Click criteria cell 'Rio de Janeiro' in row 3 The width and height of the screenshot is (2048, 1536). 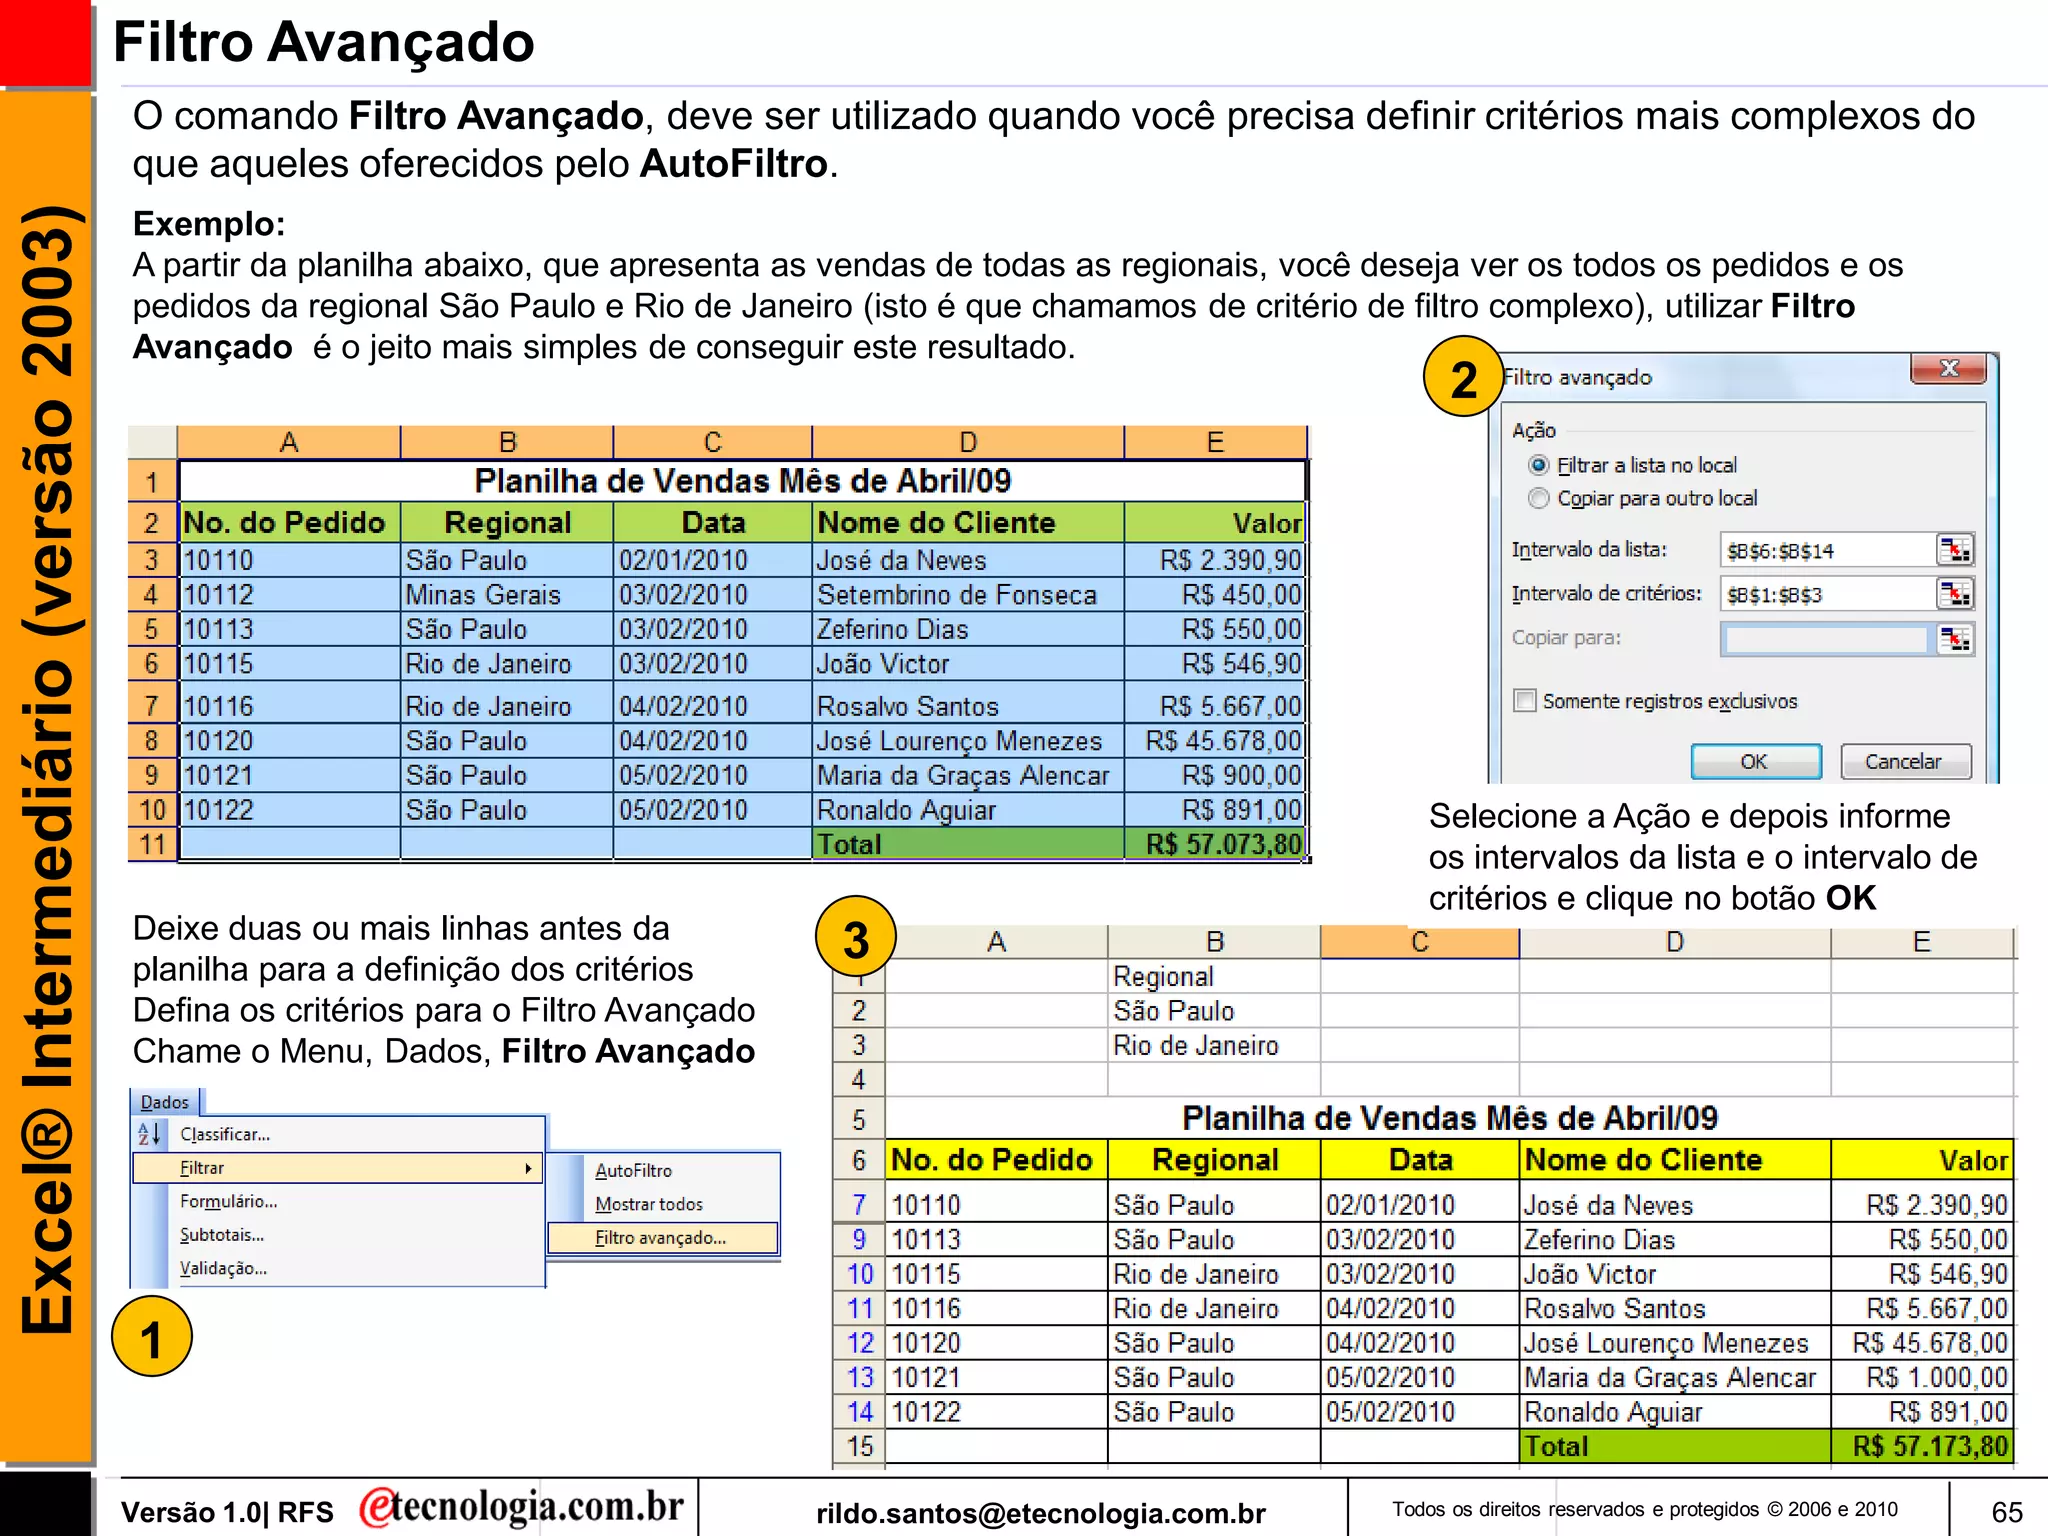(1214, 1045)
